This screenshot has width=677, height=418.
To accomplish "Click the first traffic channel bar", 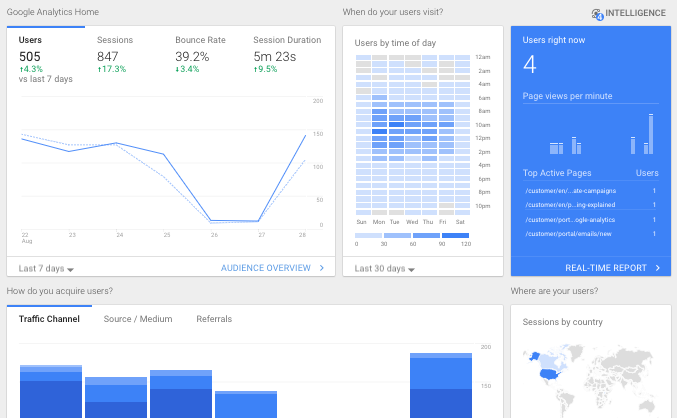I will [x=51, y=391].
